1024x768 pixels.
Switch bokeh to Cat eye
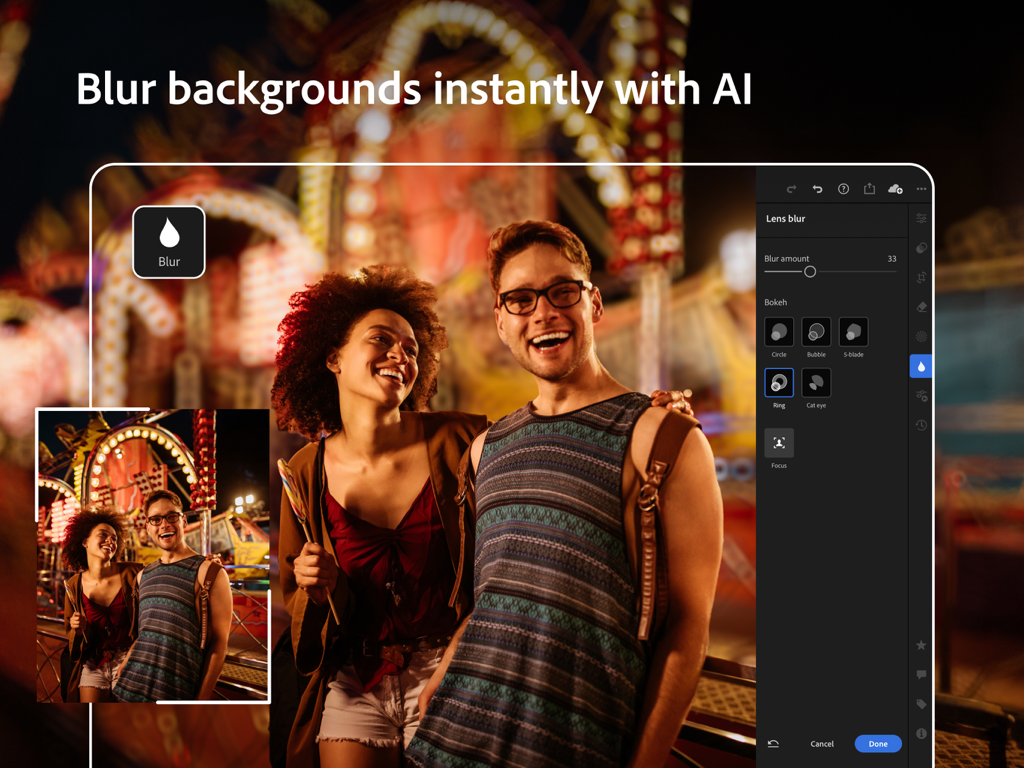coord(816,383)
